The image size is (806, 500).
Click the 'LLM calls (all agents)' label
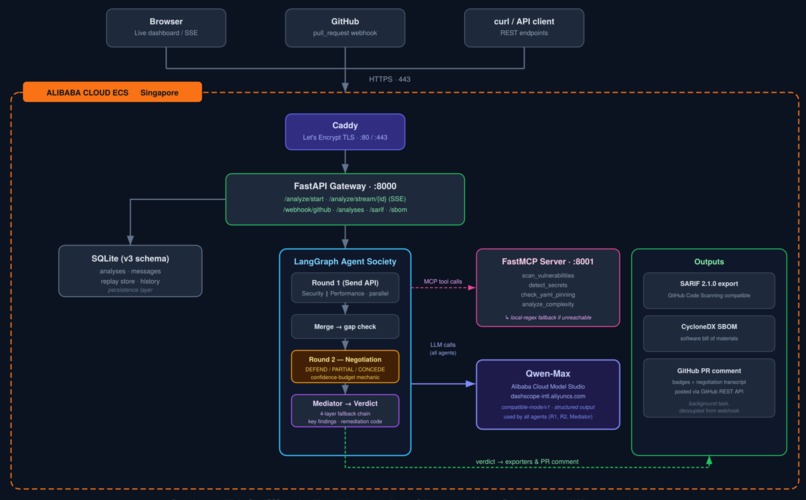[x=443, y=348]
